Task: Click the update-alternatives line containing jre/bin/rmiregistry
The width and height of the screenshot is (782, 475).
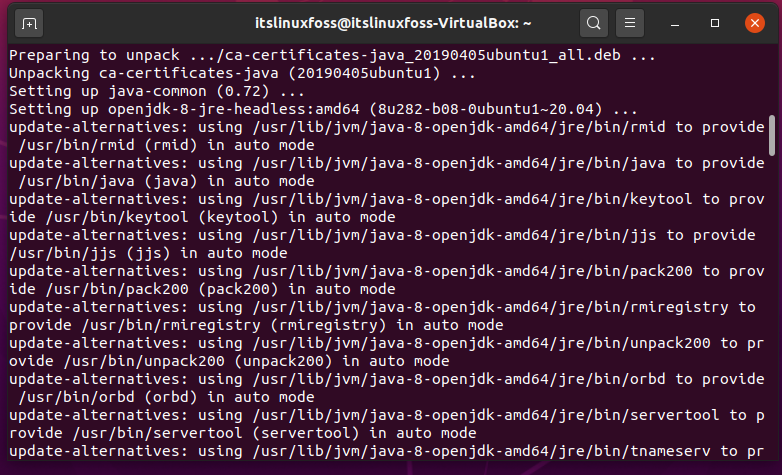Action: [x=382, y=307]
